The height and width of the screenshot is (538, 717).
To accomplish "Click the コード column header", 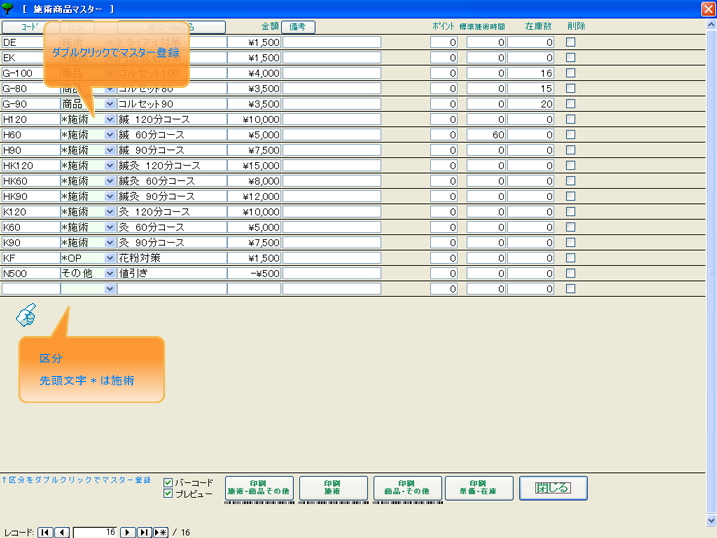I will point(28,27).
